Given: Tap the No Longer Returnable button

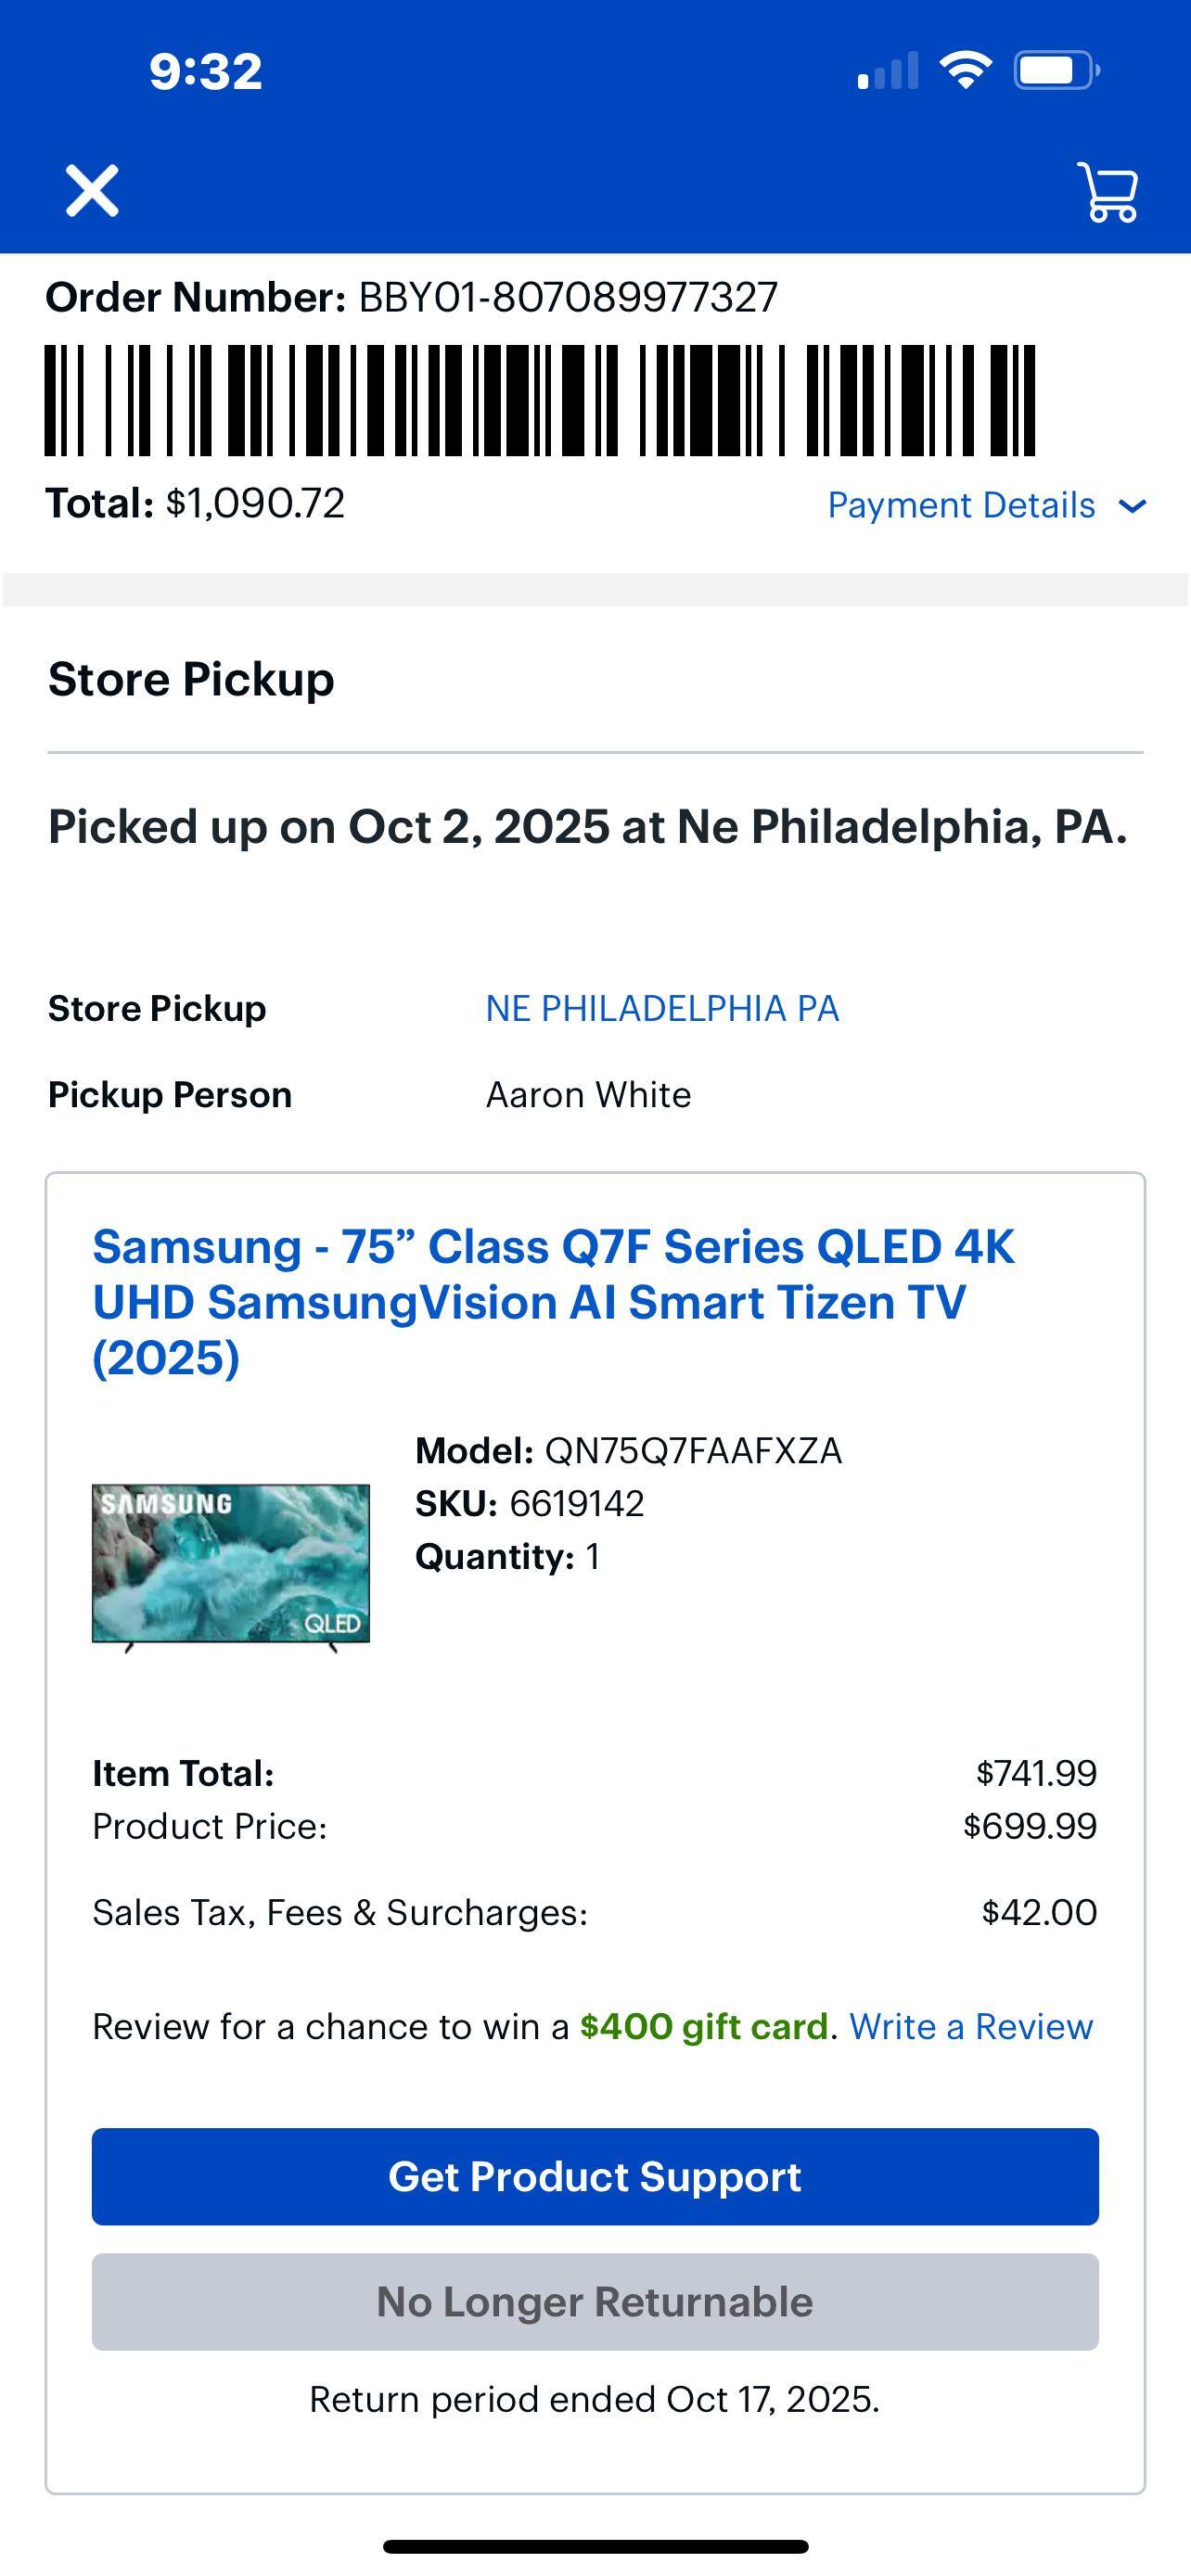Looking at the screenshot, I should tap(595, 2301).
